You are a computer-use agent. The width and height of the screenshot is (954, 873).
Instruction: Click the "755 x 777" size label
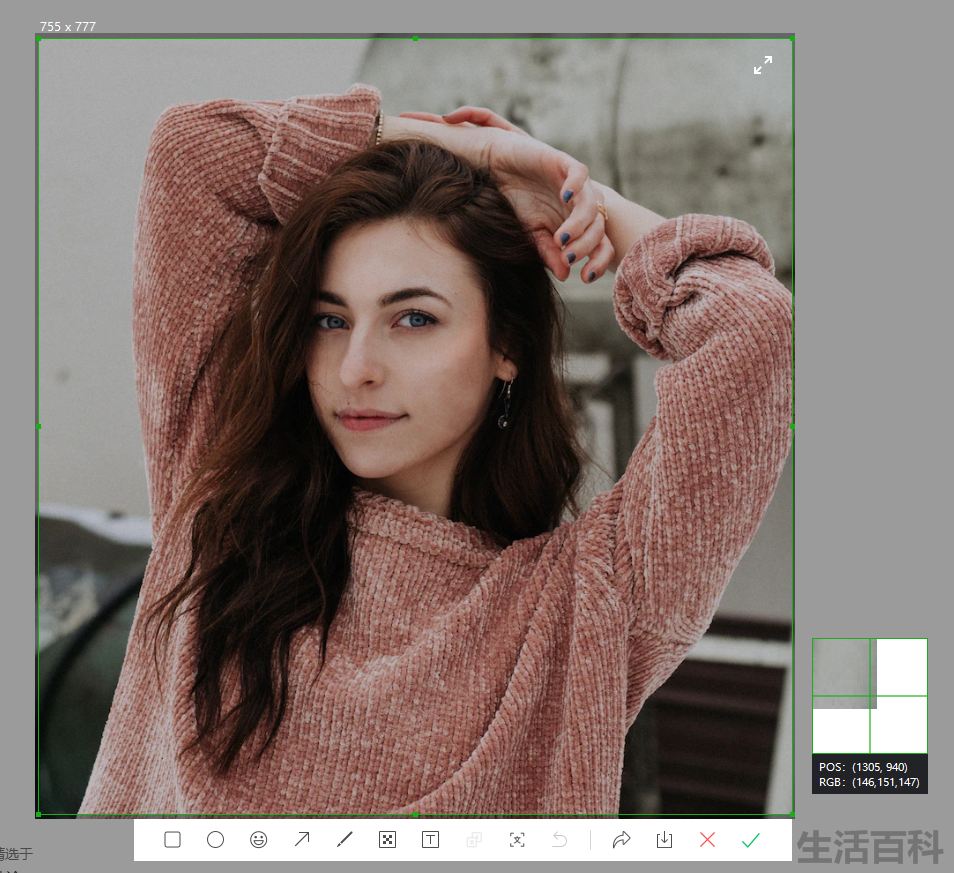(x=68, y=27)
